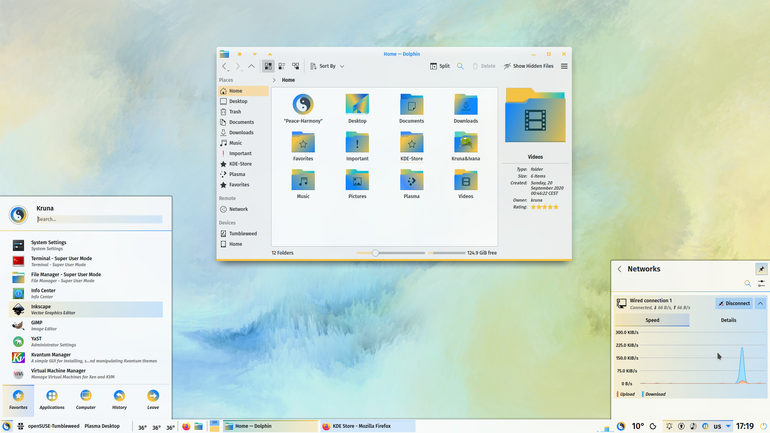
Task: Switch to Speed tab in Networks
Action: click(652, 320)
